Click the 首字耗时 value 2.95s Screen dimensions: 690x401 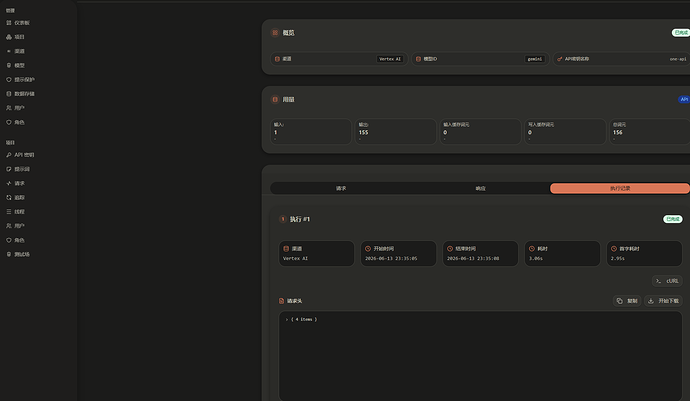[x=617, y=259]
